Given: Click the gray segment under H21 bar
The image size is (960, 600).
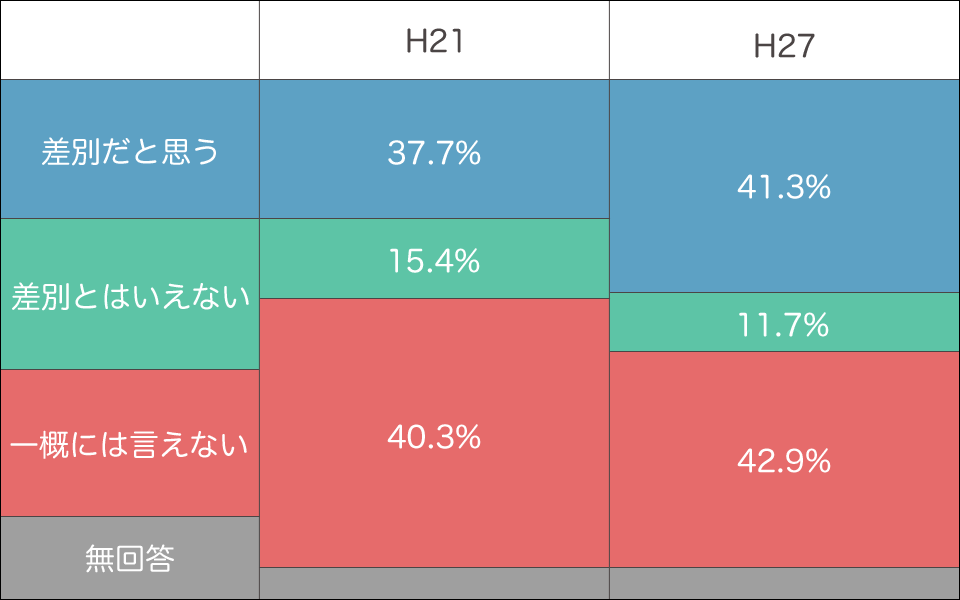Looking at the screenshot, I should [x=434, y=583].
